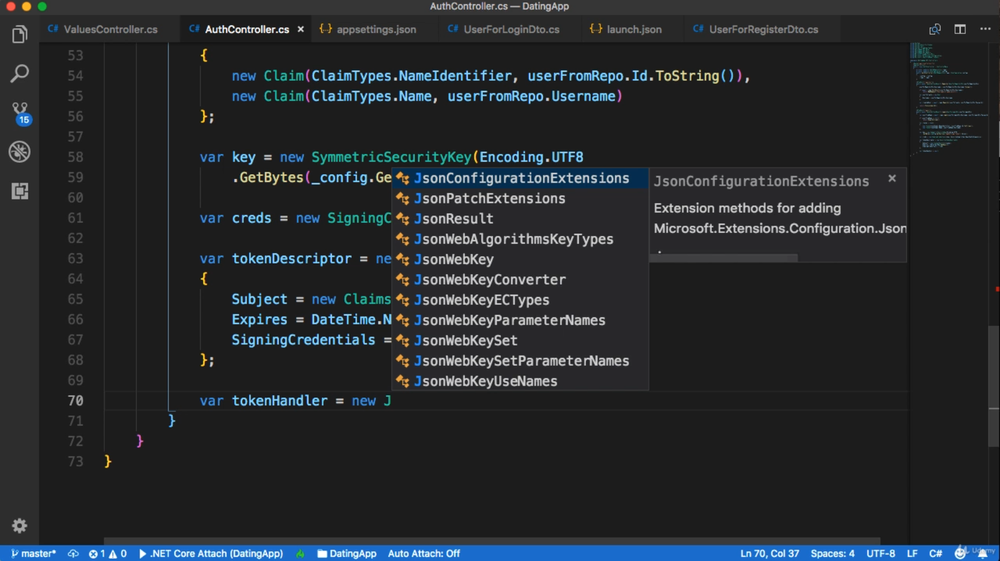Start .NET Core Attach (DatingApp) debug
This screenshot has width=1000, height=561.
coord(210,553)
